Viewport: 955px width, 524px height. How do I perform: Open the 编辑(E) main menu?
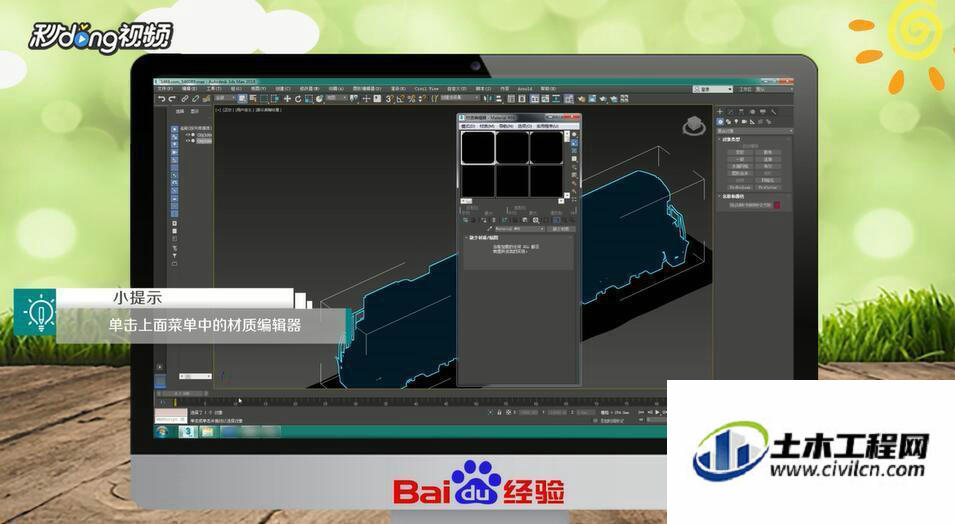tap(189, 88)
